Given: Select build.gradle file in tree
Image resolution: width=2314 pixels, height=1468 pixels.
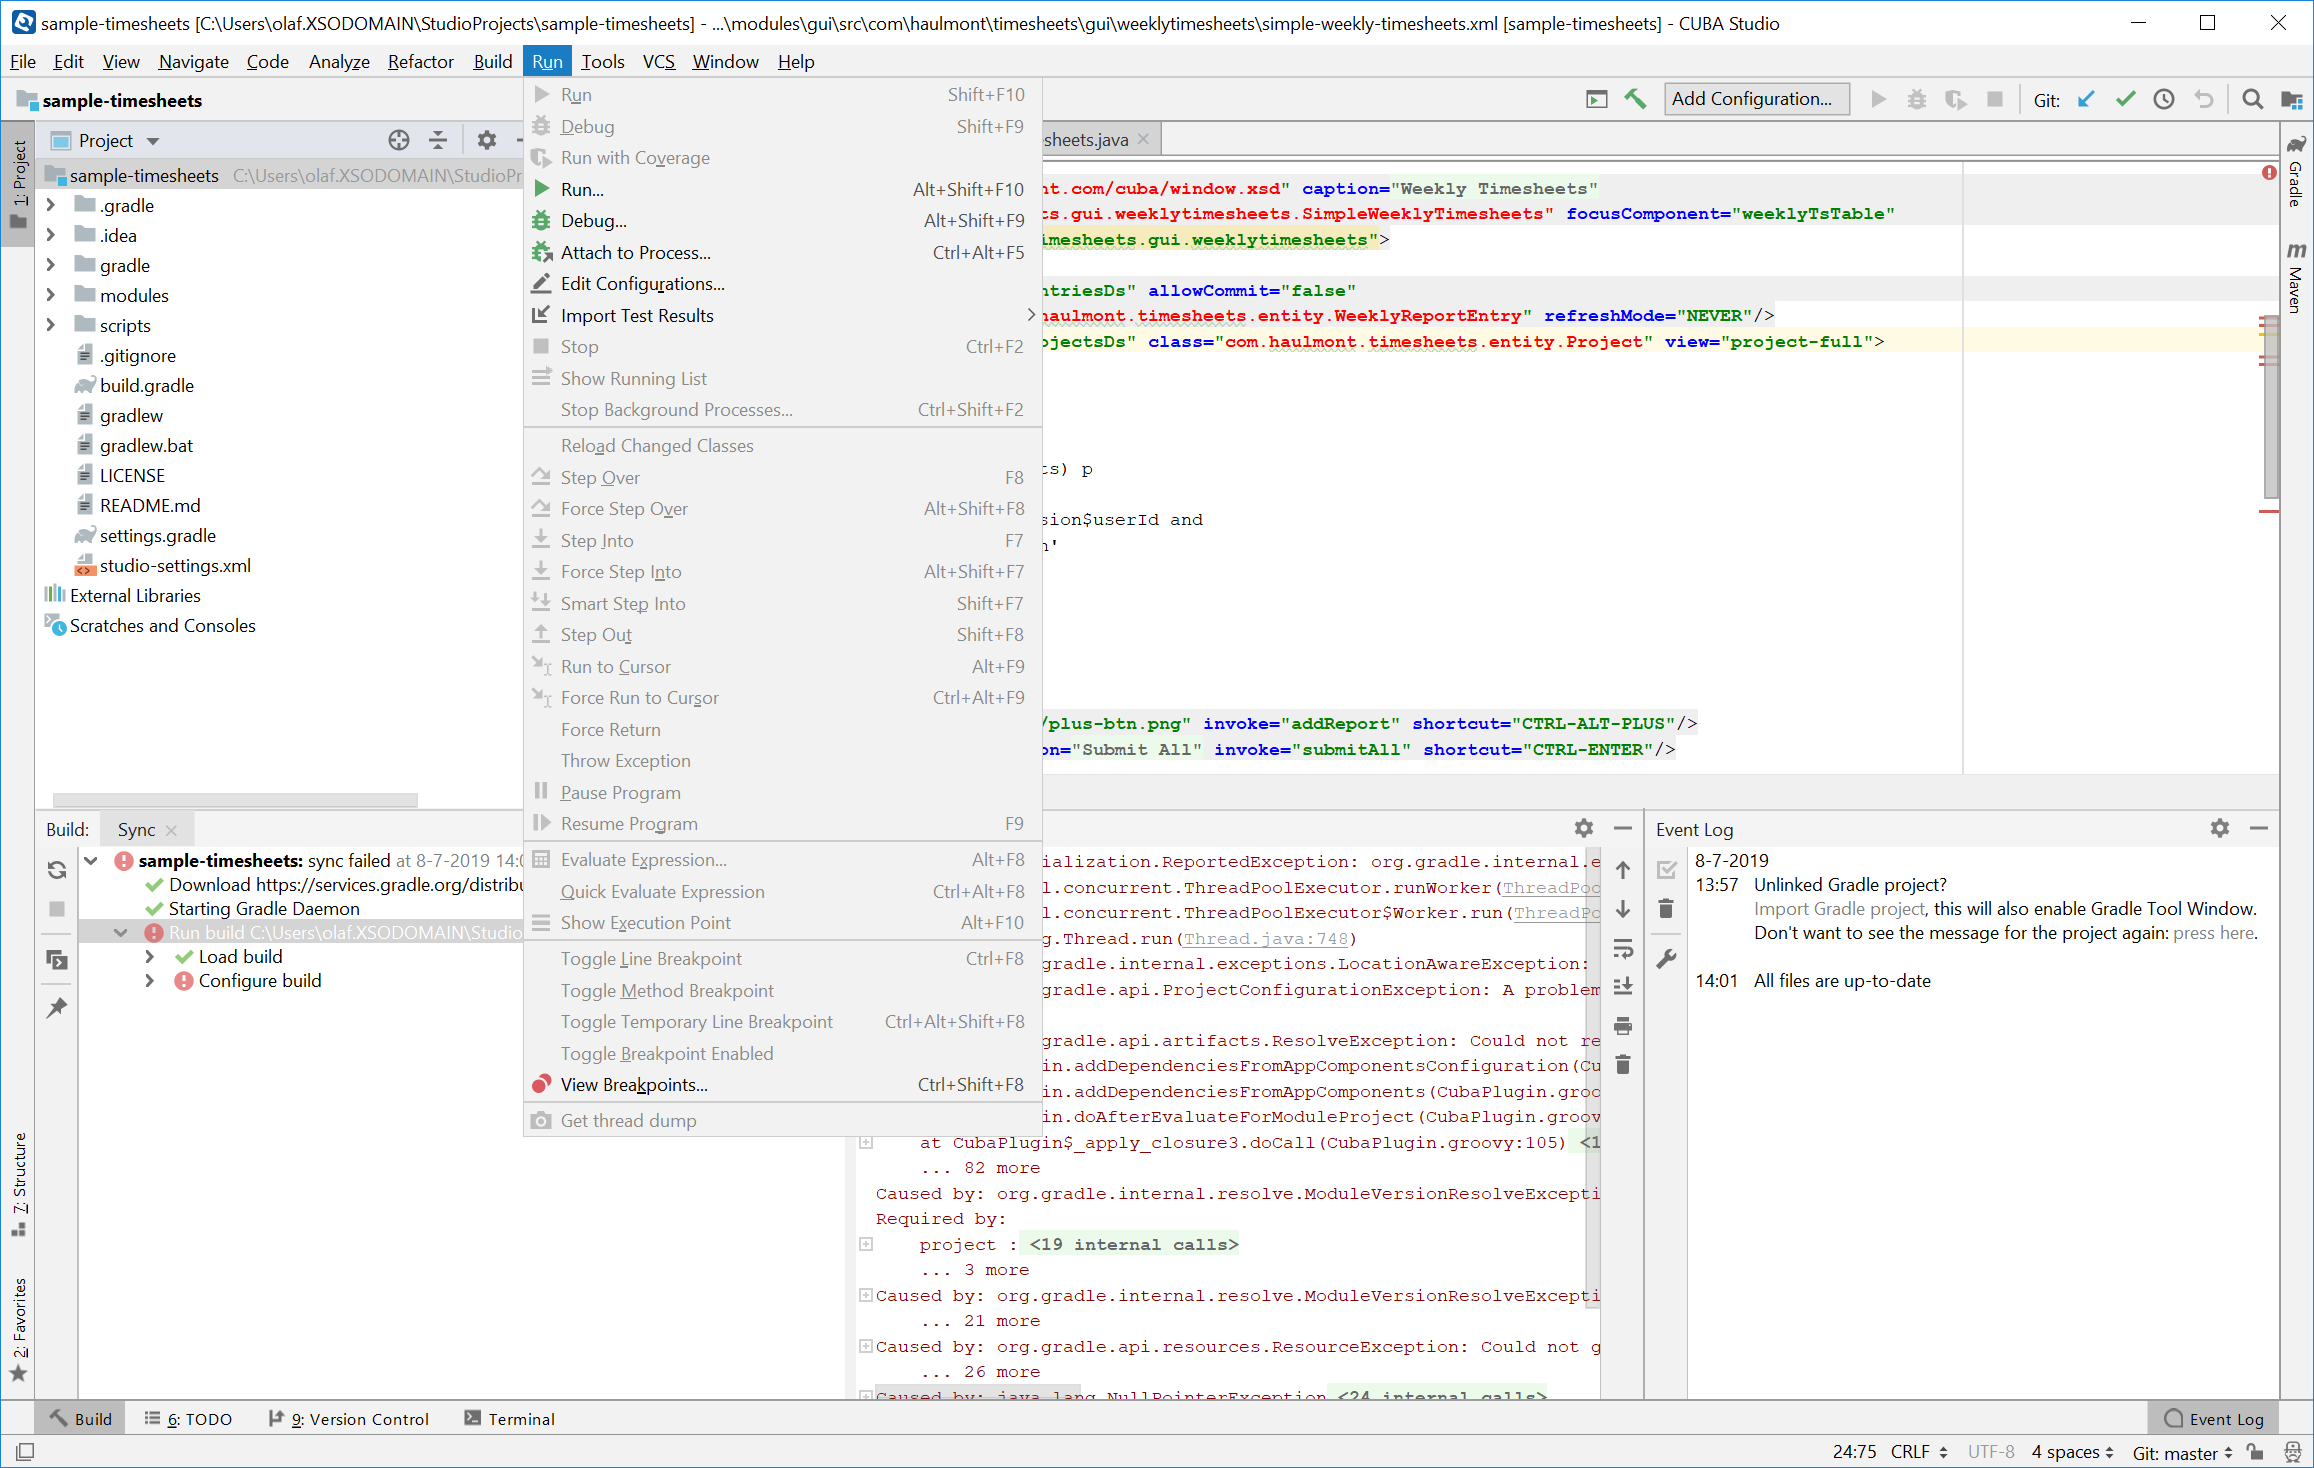Looking at the screenshot, I should [x=147, y=386].
